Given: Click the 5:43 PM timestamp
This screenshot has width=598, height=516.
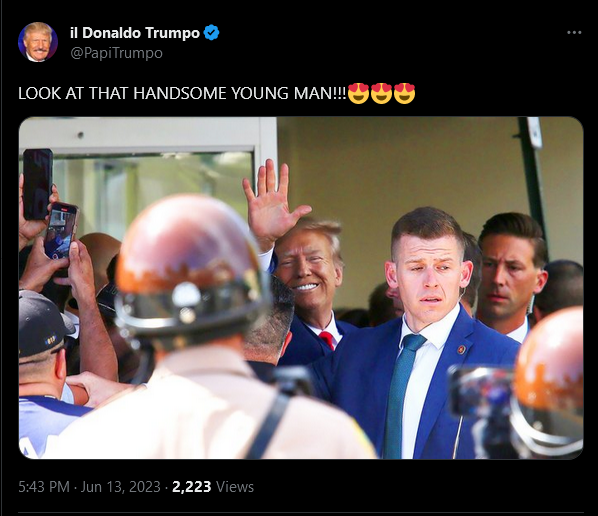Looking at the screenshot, I should point(44,487).
